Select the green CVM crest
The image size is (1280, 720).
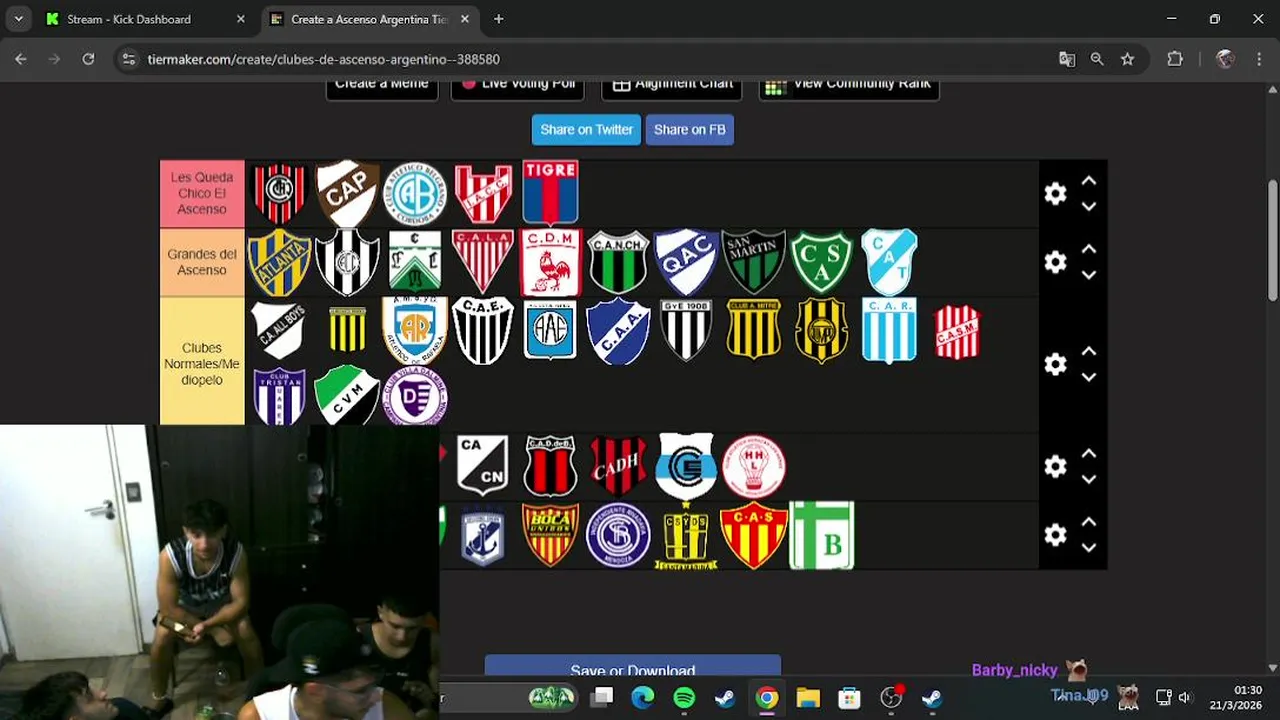point(347,397)
